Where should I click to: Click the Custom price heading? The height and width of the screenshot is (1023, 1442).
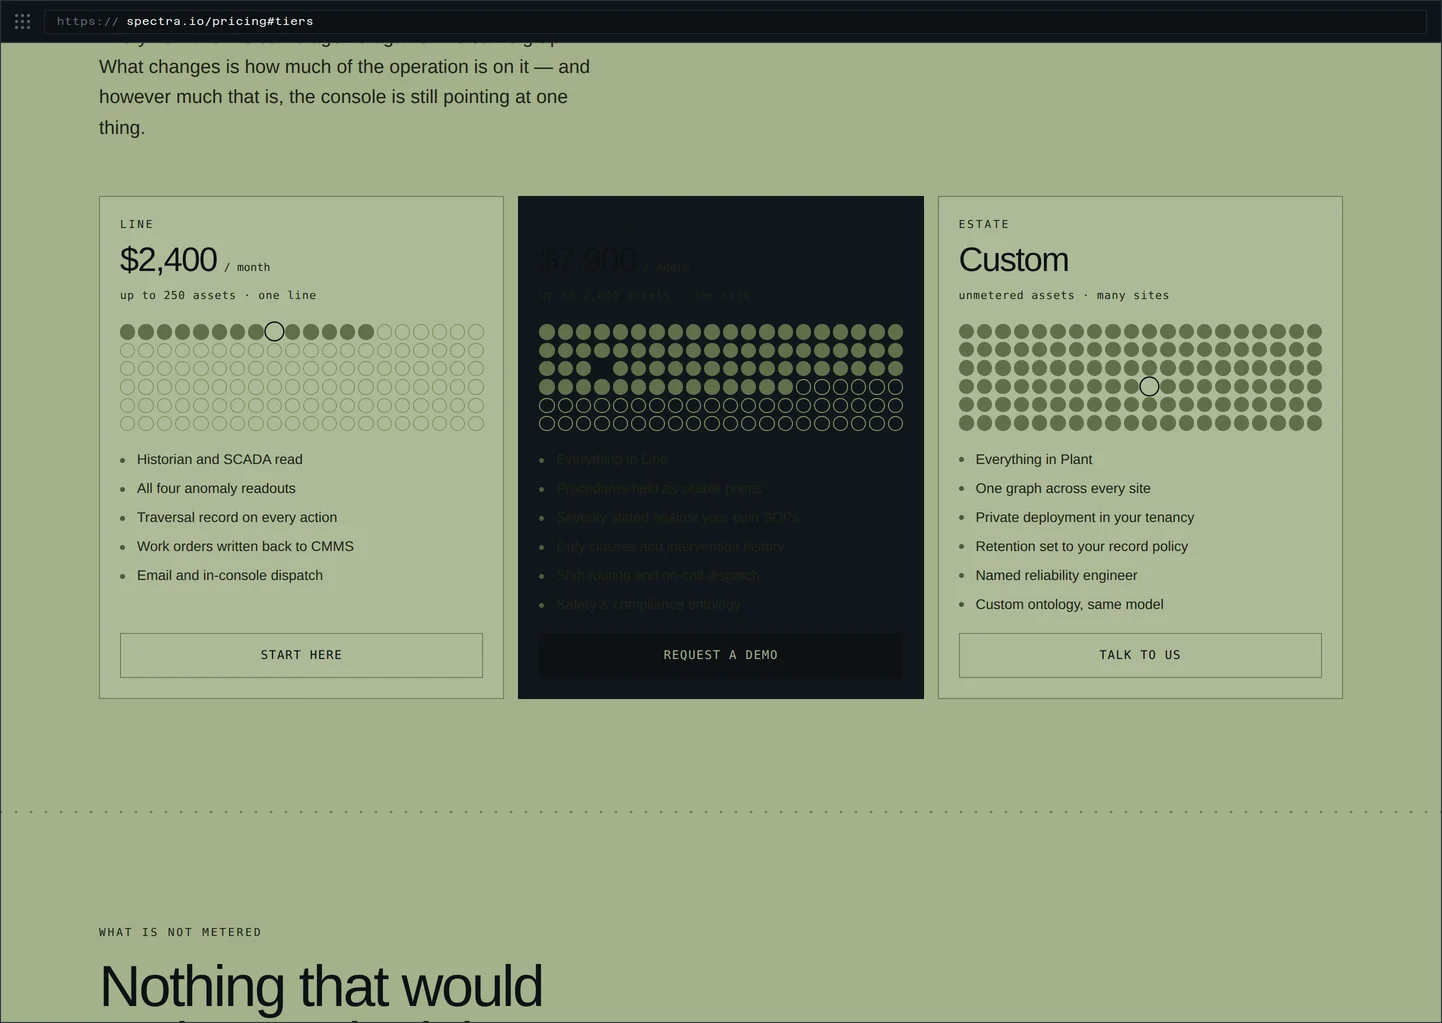[x=1013, y=260]
